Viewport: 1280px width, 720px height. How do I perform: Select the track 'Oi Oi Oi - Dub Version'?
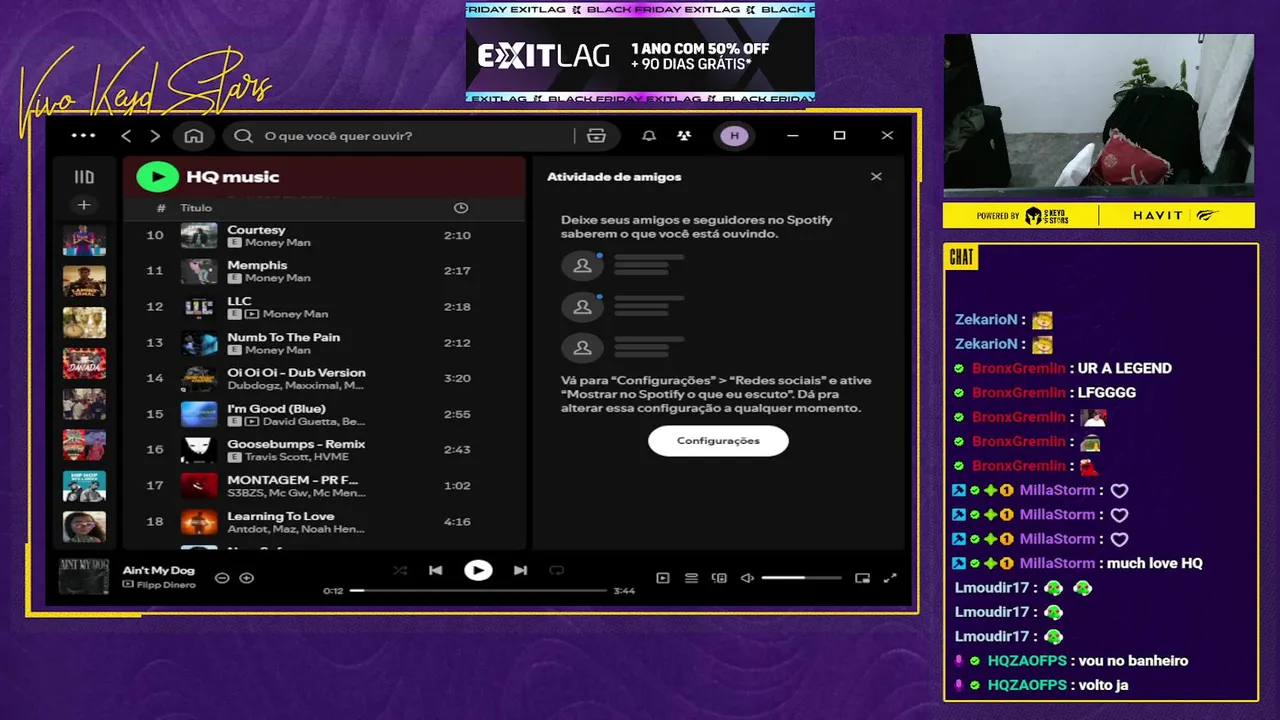coord(323,378)
